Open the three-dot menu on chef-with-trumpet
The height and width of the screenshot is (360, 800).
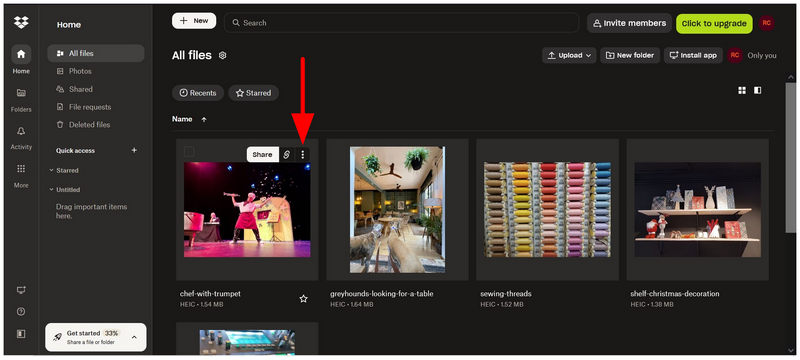[303, 155]
